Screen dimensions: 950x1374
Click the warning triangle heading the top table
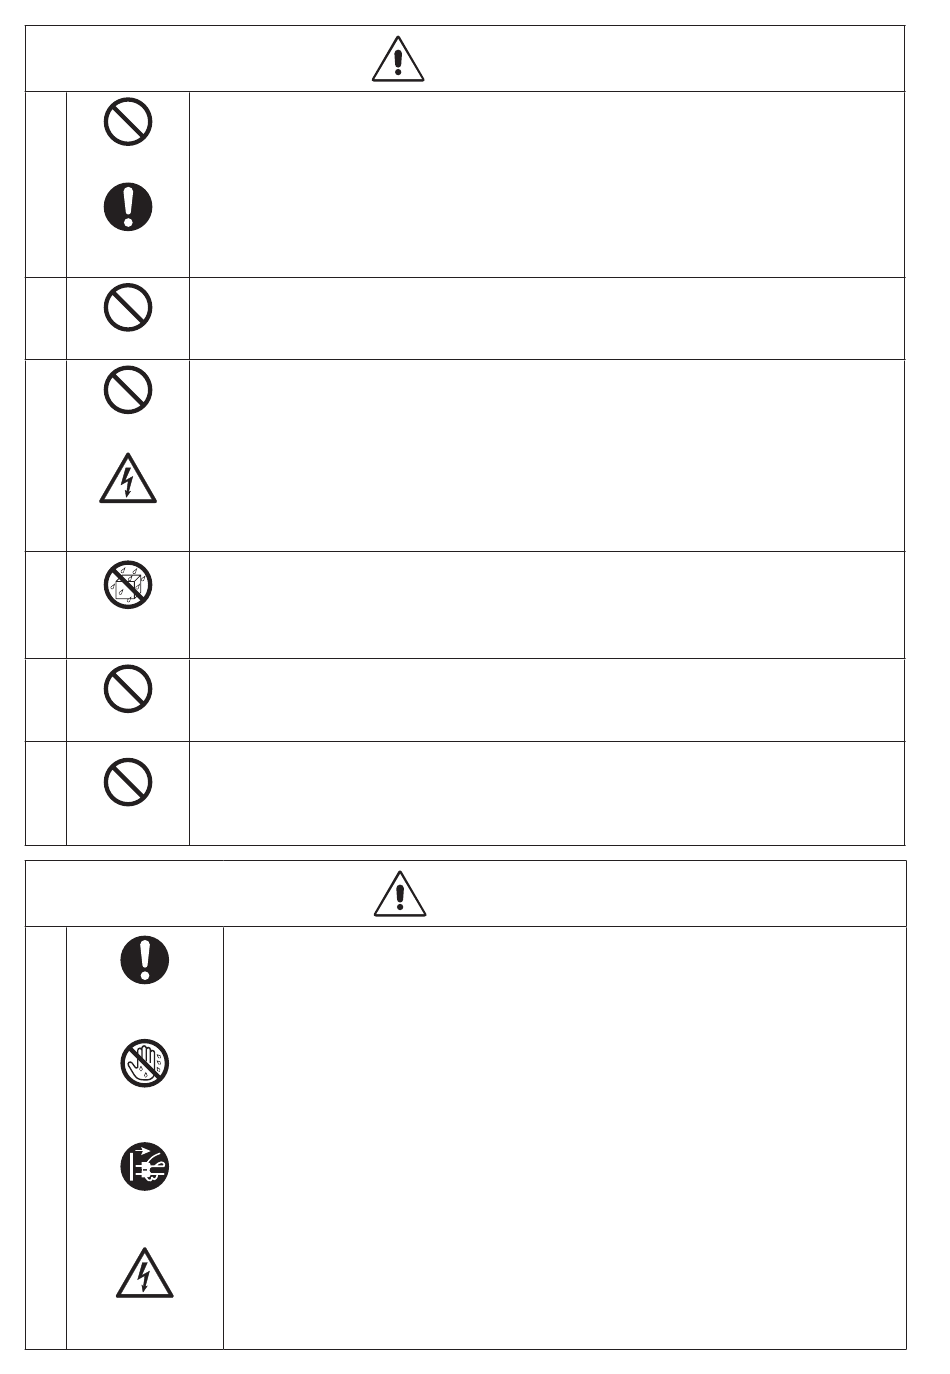pos(398,60)
